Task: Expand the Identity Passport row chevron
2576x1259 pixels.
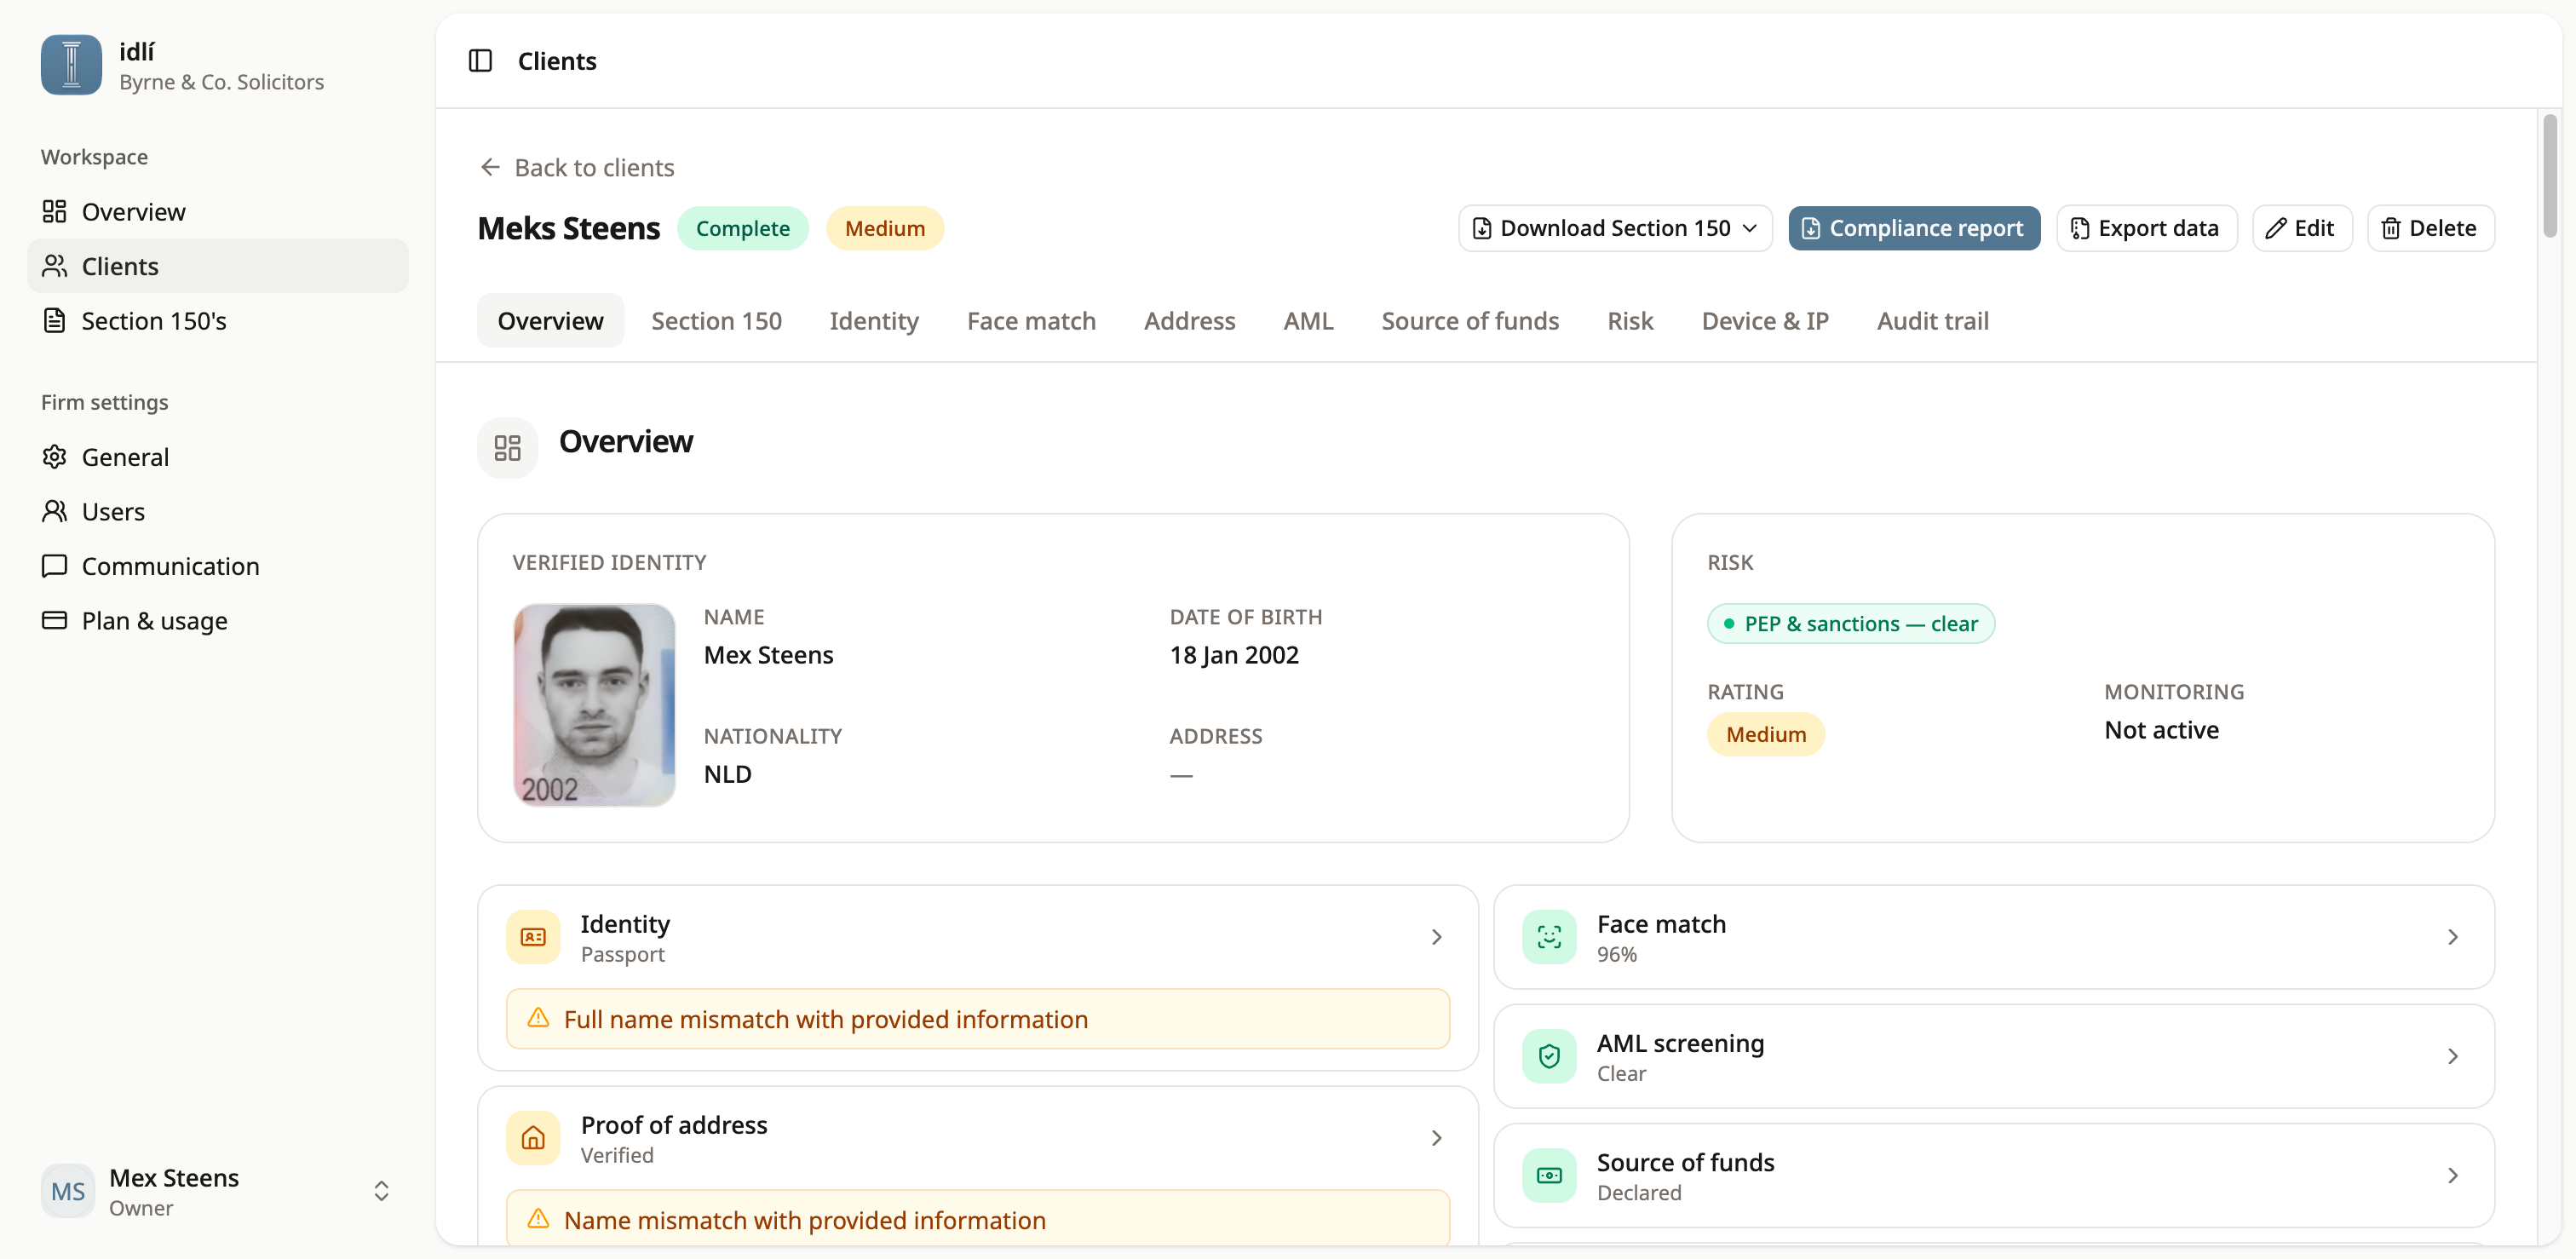Action: (x=1436, y=937)
